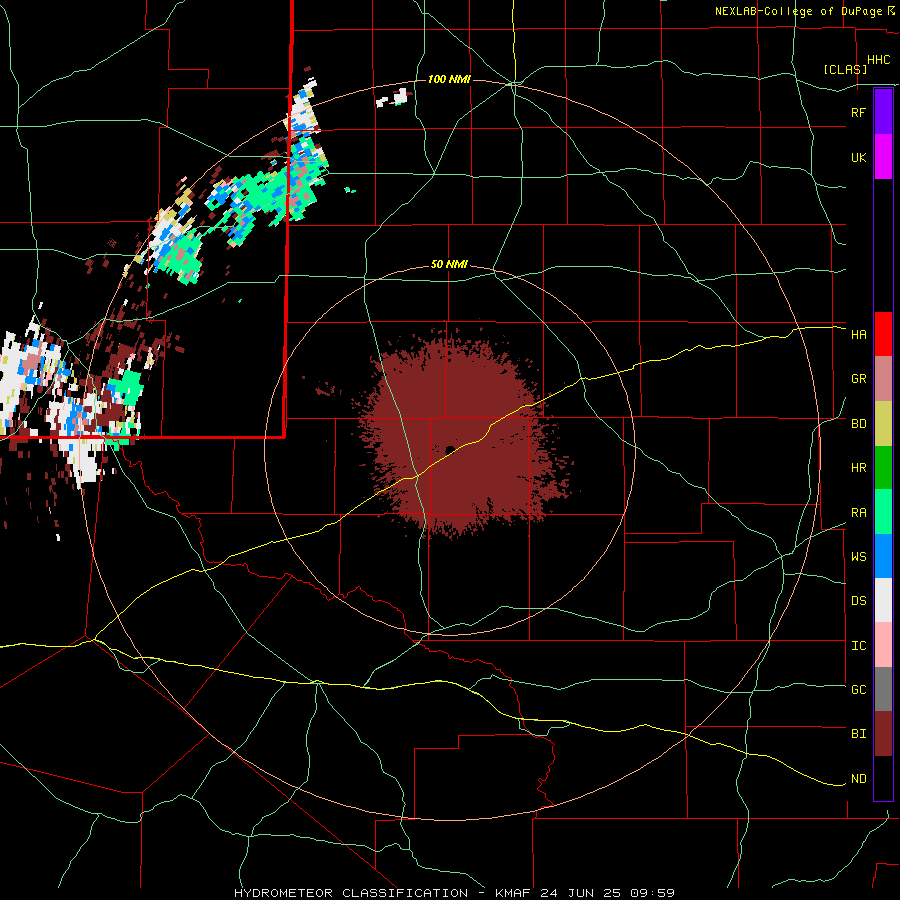Screen dimensions: 900x900
Task: Click the "HHC" product label
Action: [x=878, y=60]
